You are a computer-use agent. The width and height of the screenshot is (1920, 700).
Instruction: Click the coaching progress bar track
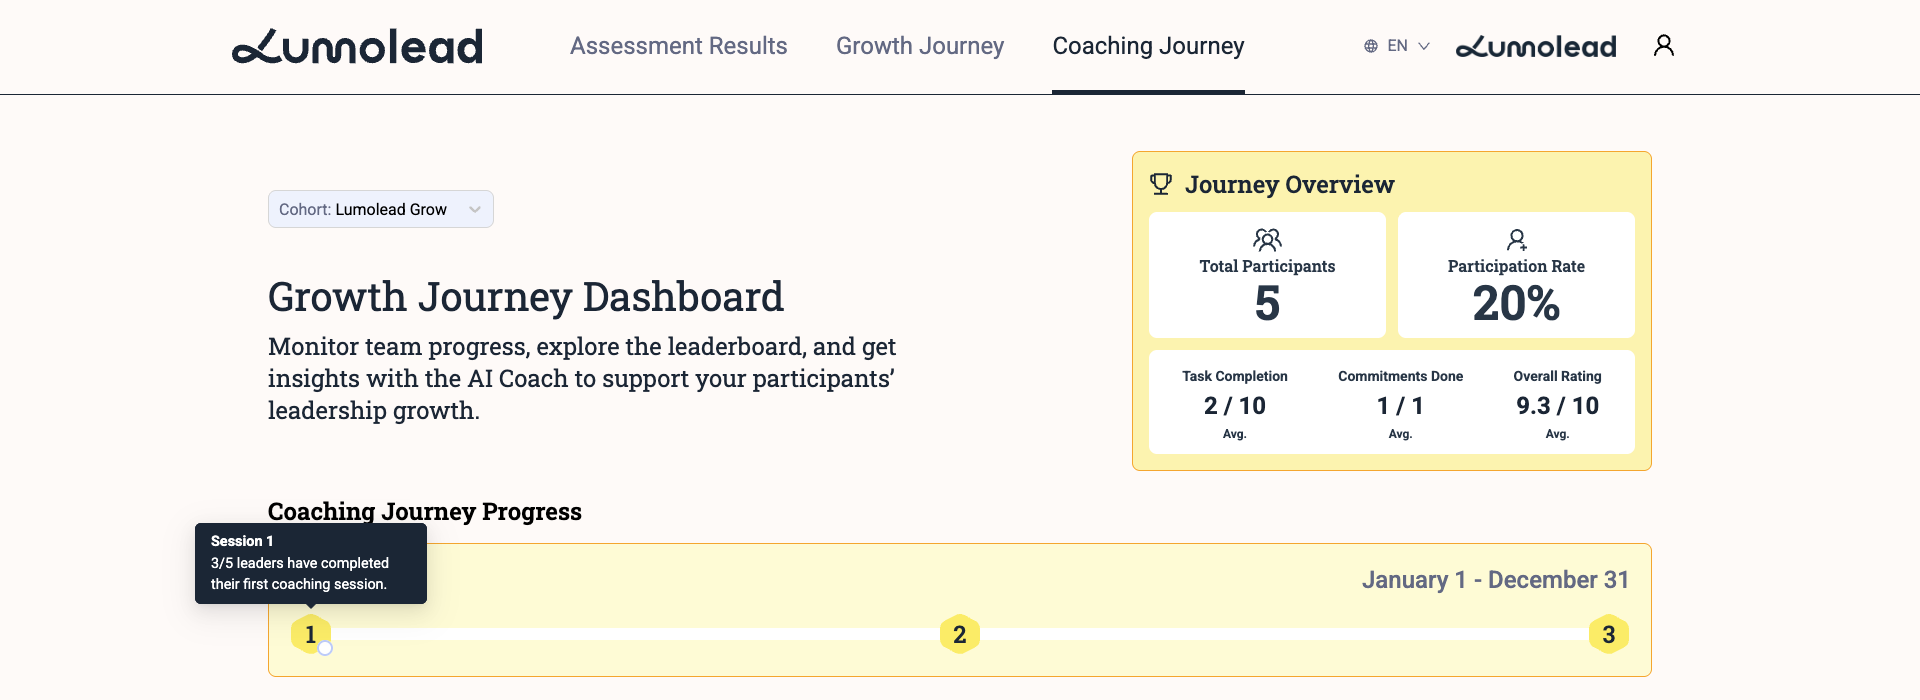(x=960, y=634)
